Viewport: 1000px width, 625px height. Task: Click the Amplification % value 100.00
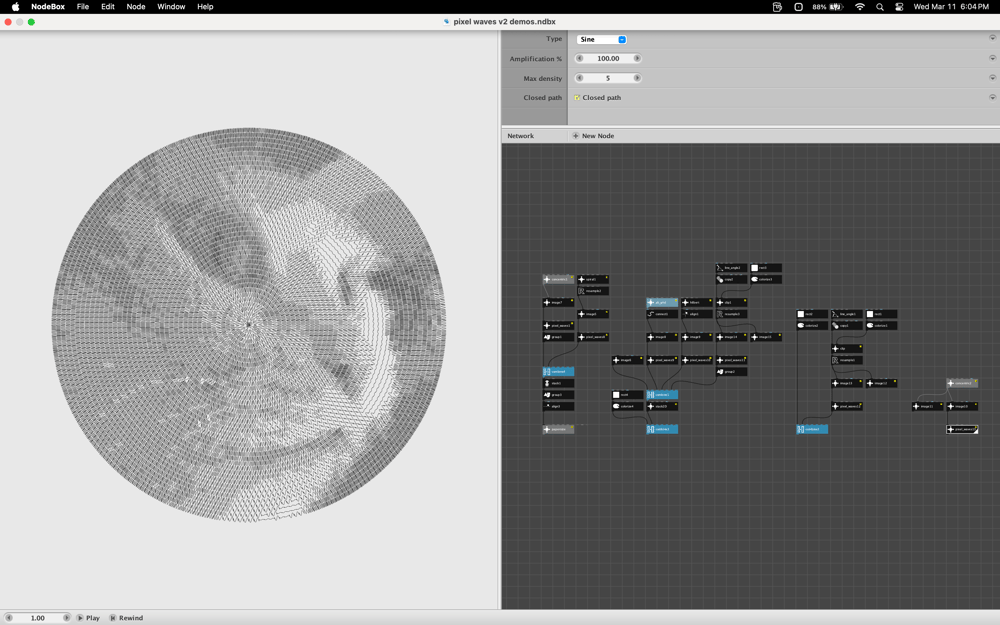[608, 58]
